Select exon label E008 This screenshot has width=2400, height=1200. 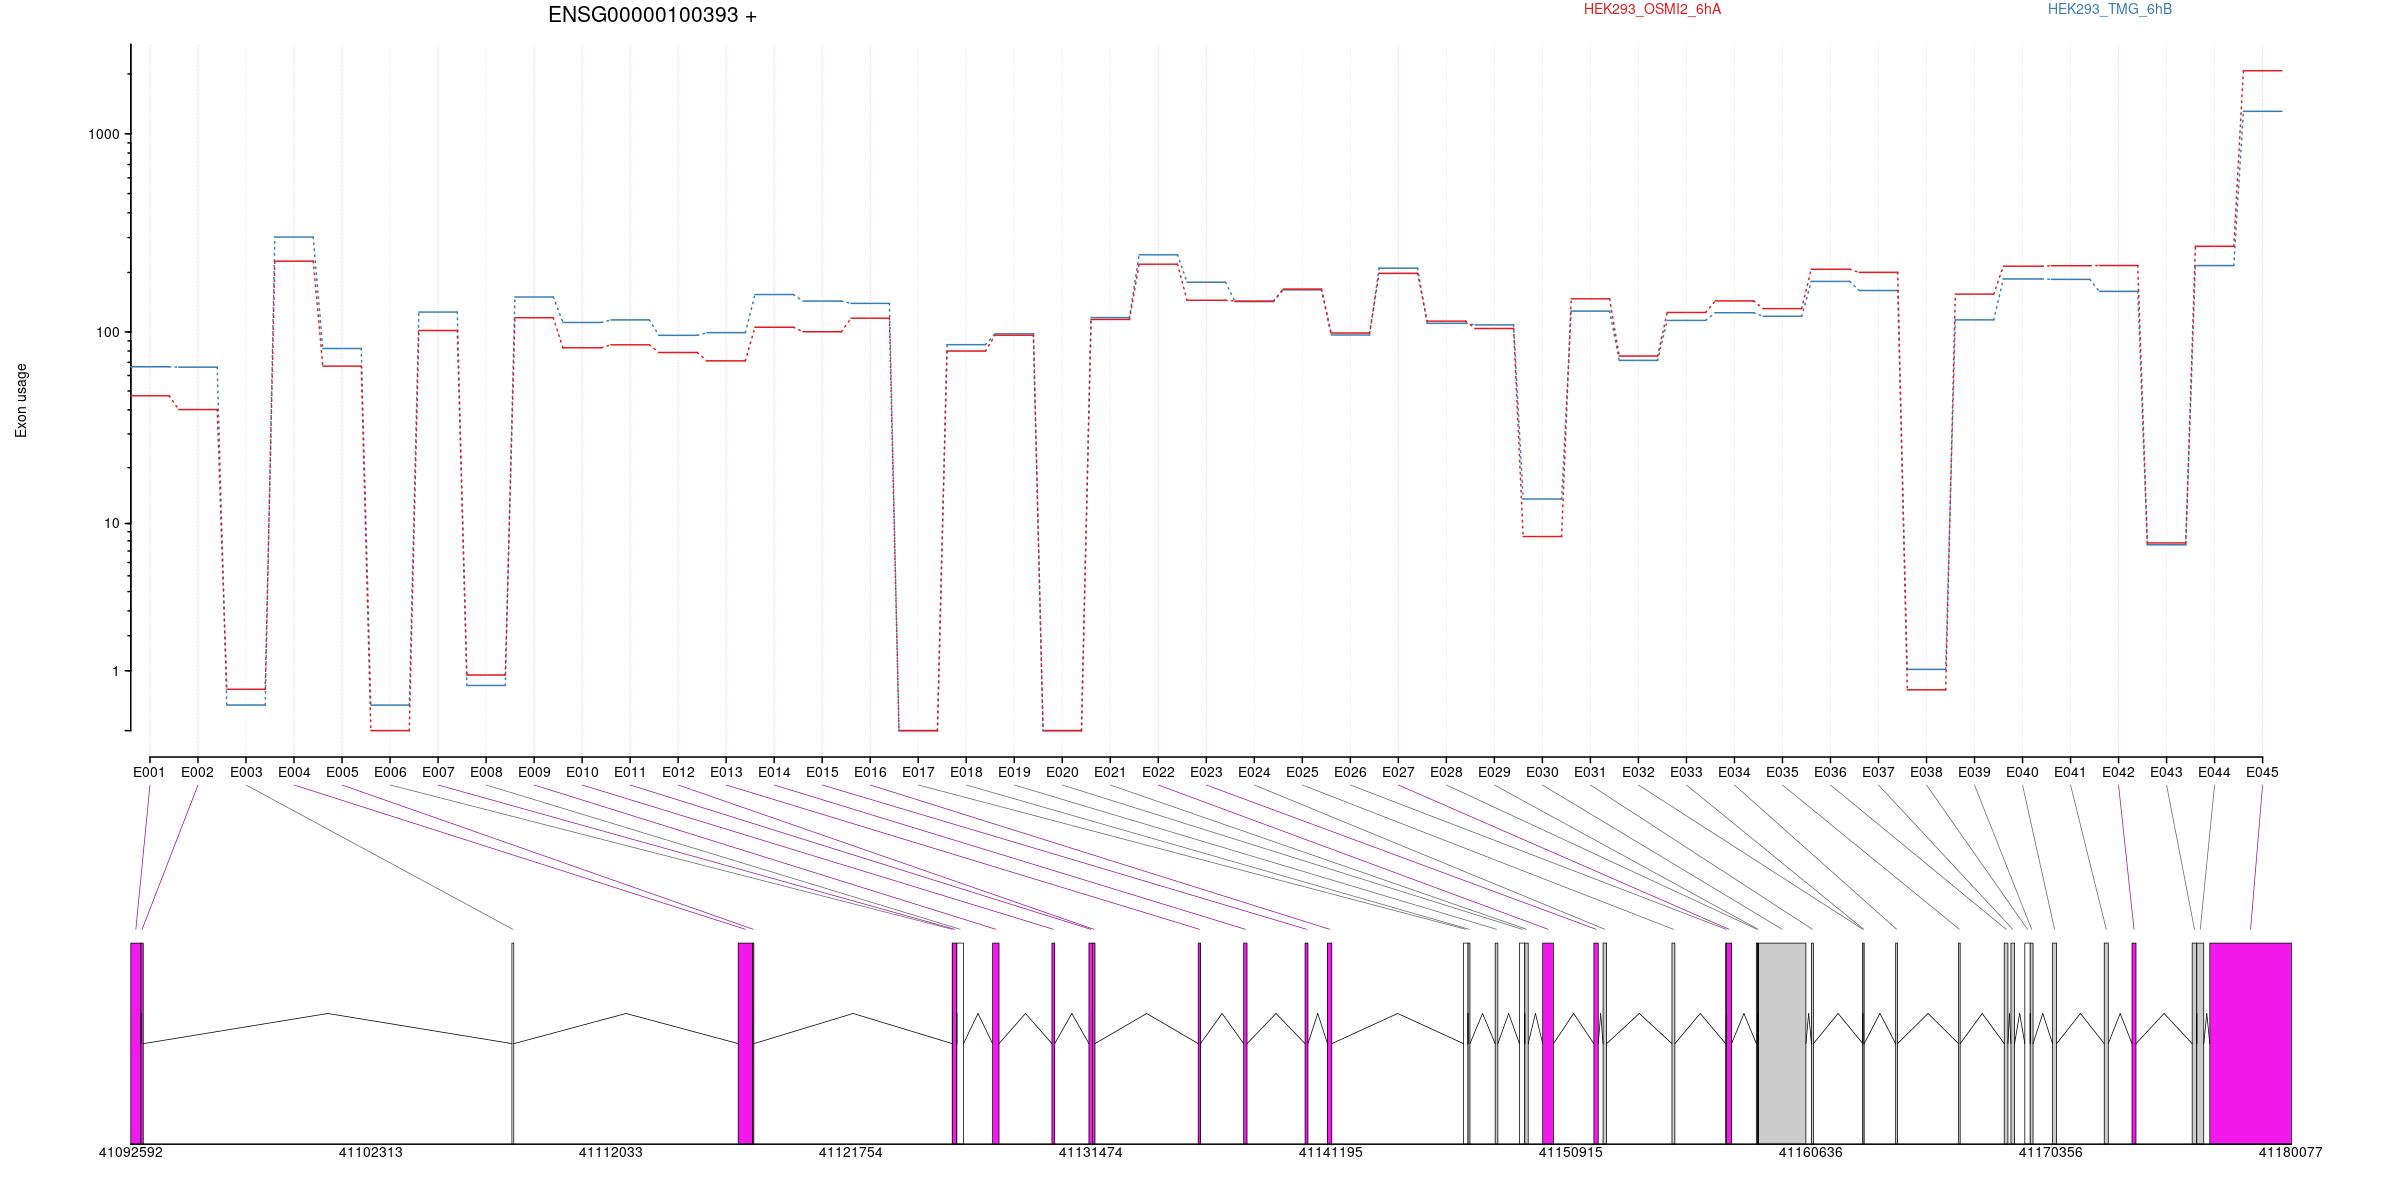(x=486, y=772)
